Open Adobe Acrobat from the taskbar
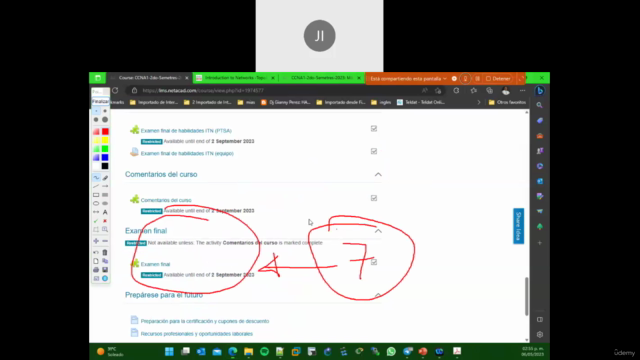 click(x=457, y=351)
